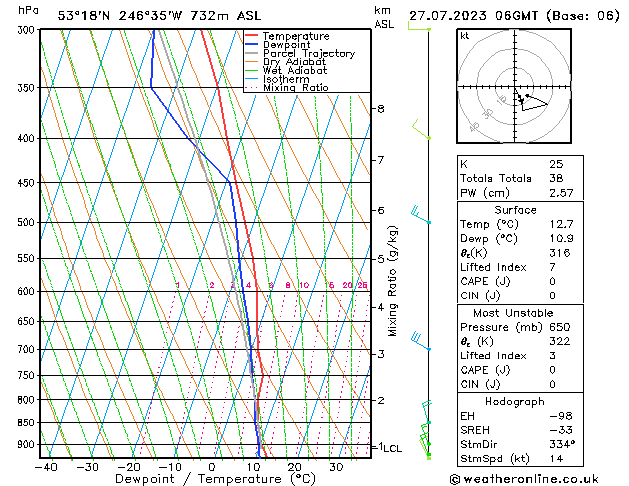Click the Wet Adiabat legend entry

(x=286, y=70)
